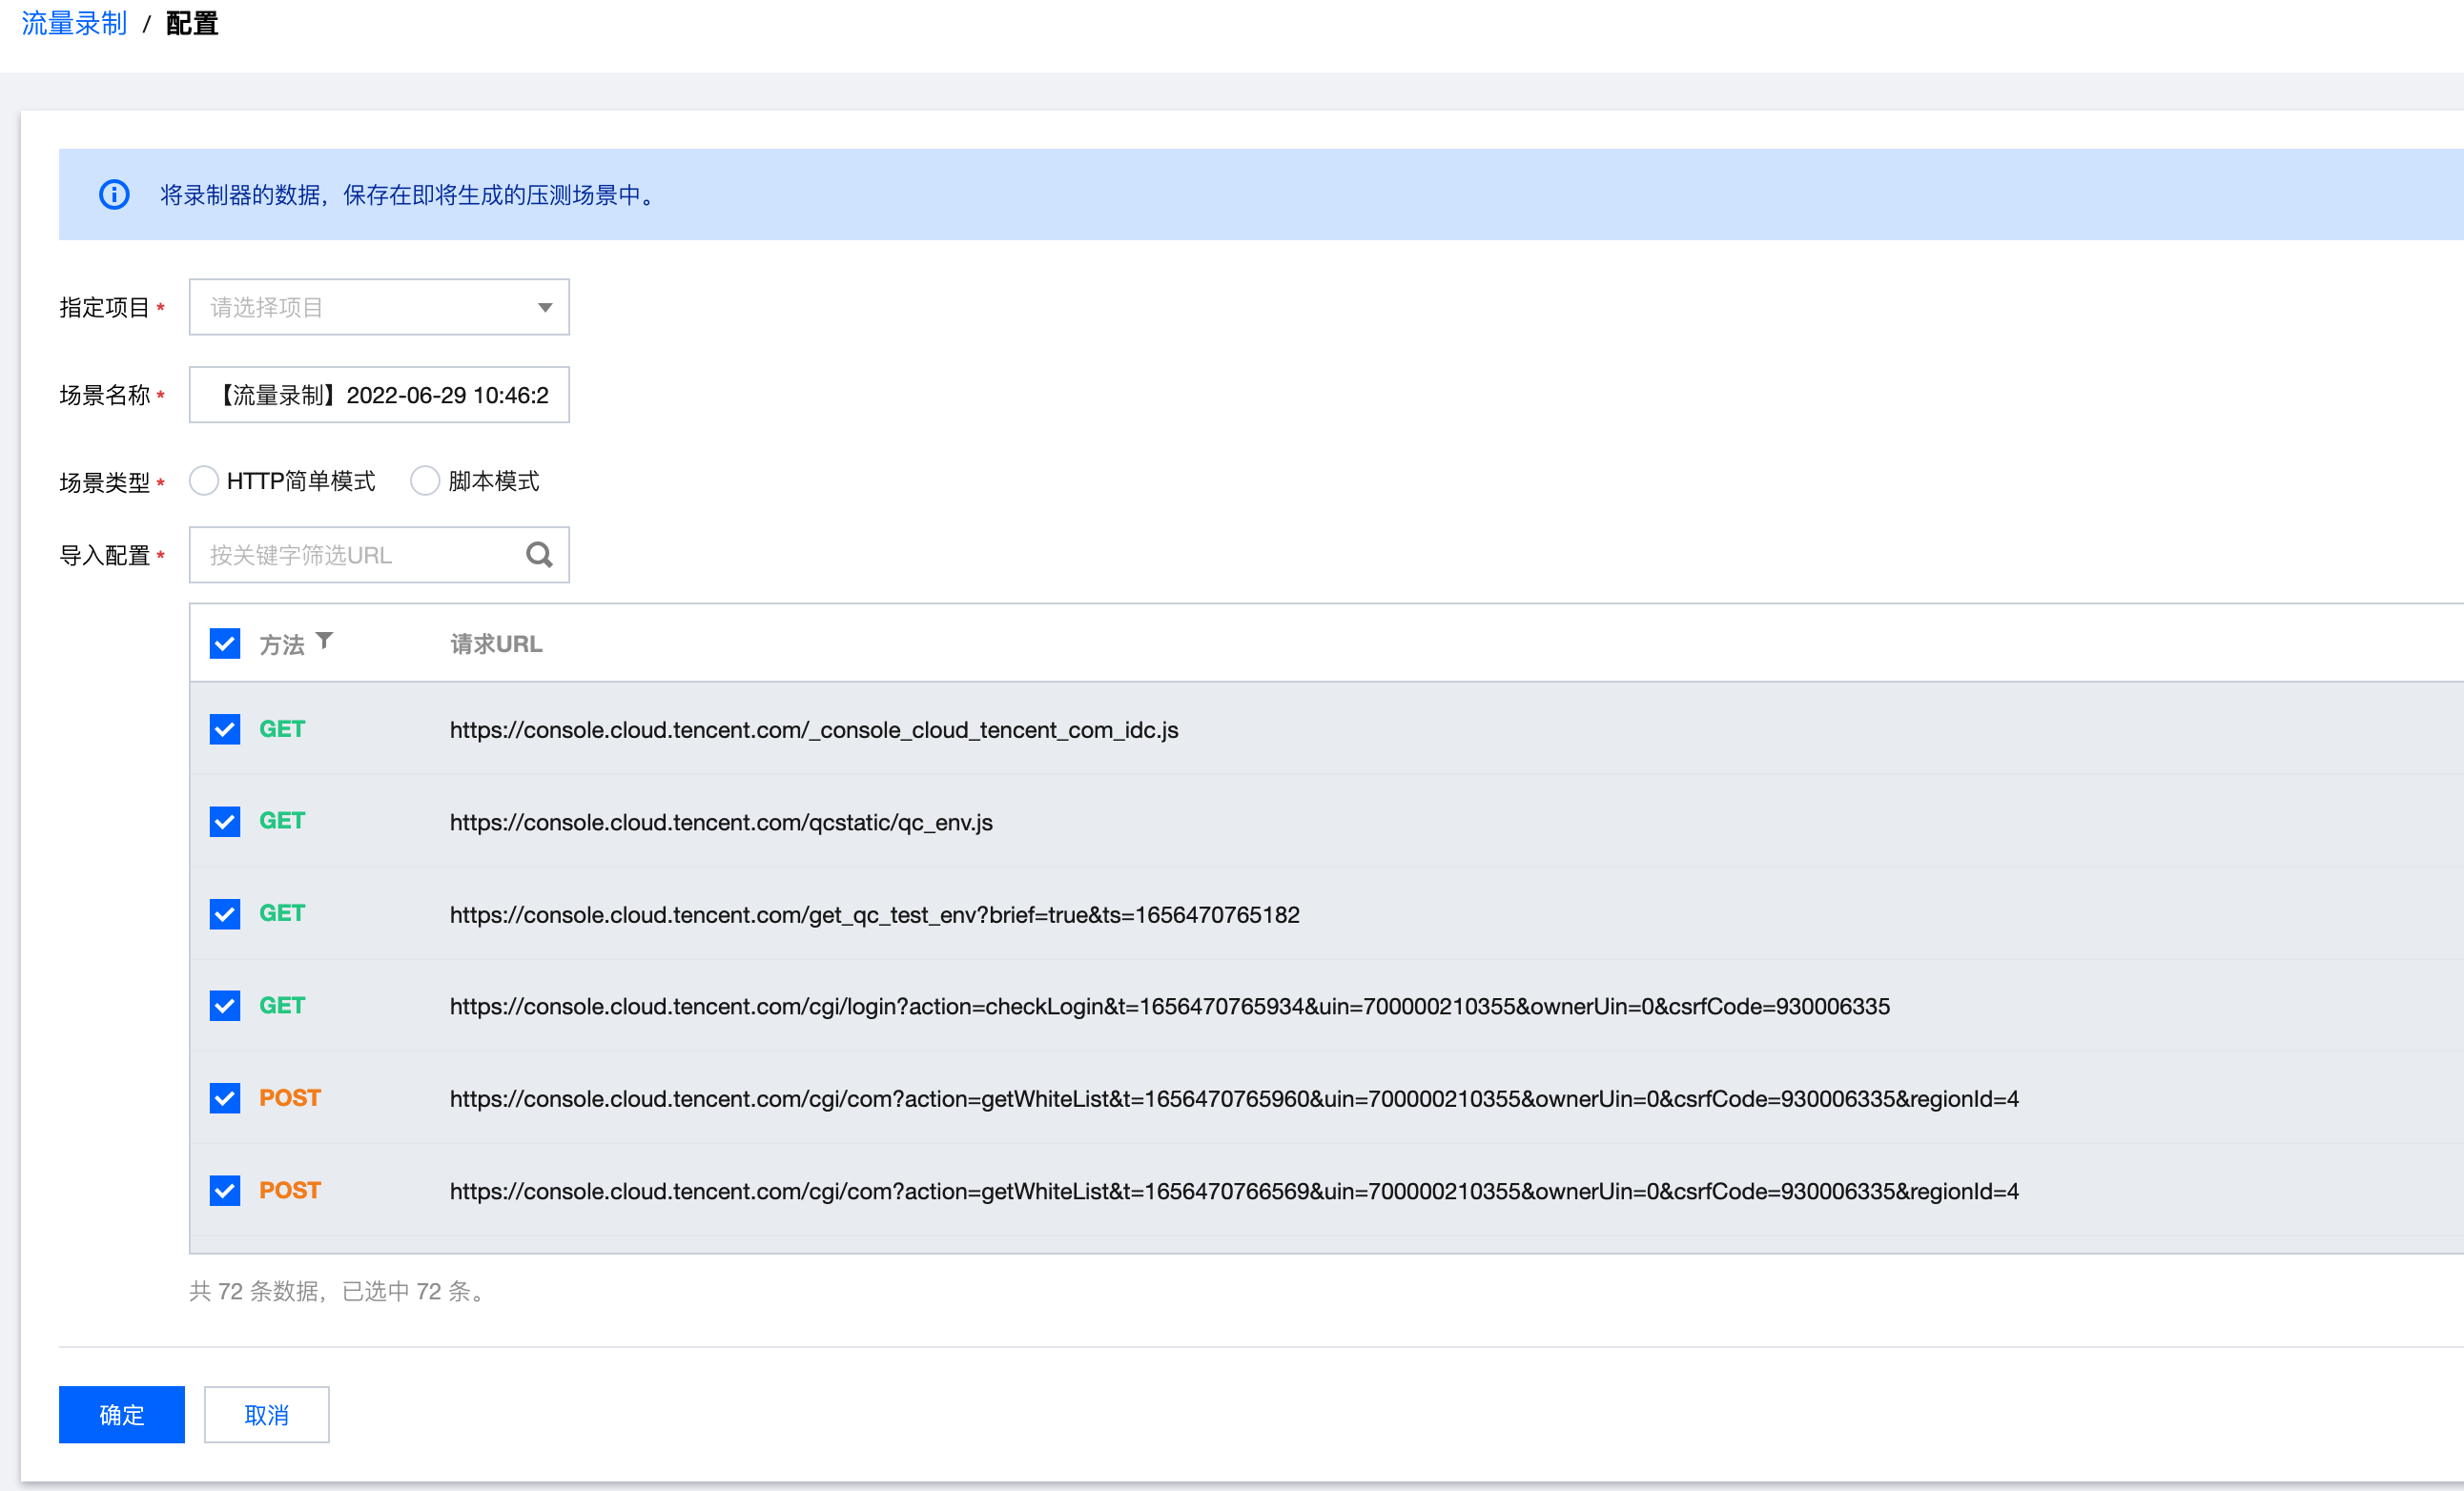2464x1491 pixels.
Task: Uncheck the get_qc_test_env row checkbox
Action: point(225,913)
